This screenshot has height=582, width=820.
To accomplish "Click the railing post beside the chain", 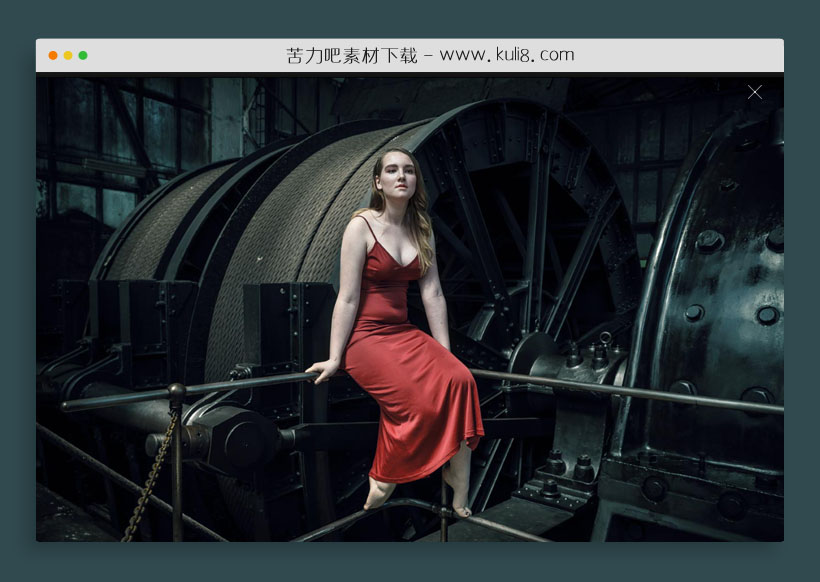I will (177, 460).
